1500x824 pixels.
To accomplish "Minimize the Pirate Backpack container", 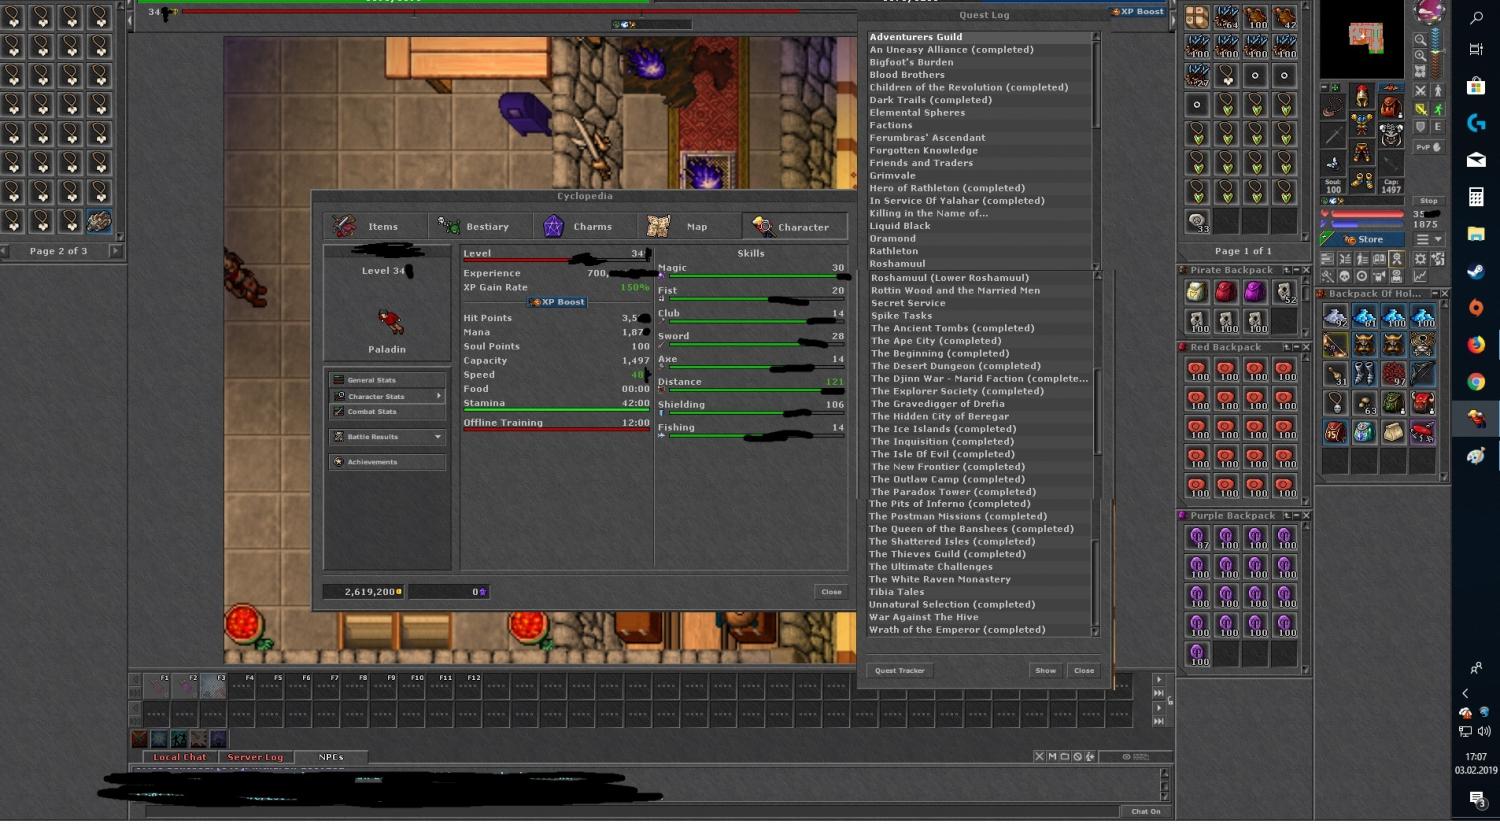I will tap(1296, 270).
